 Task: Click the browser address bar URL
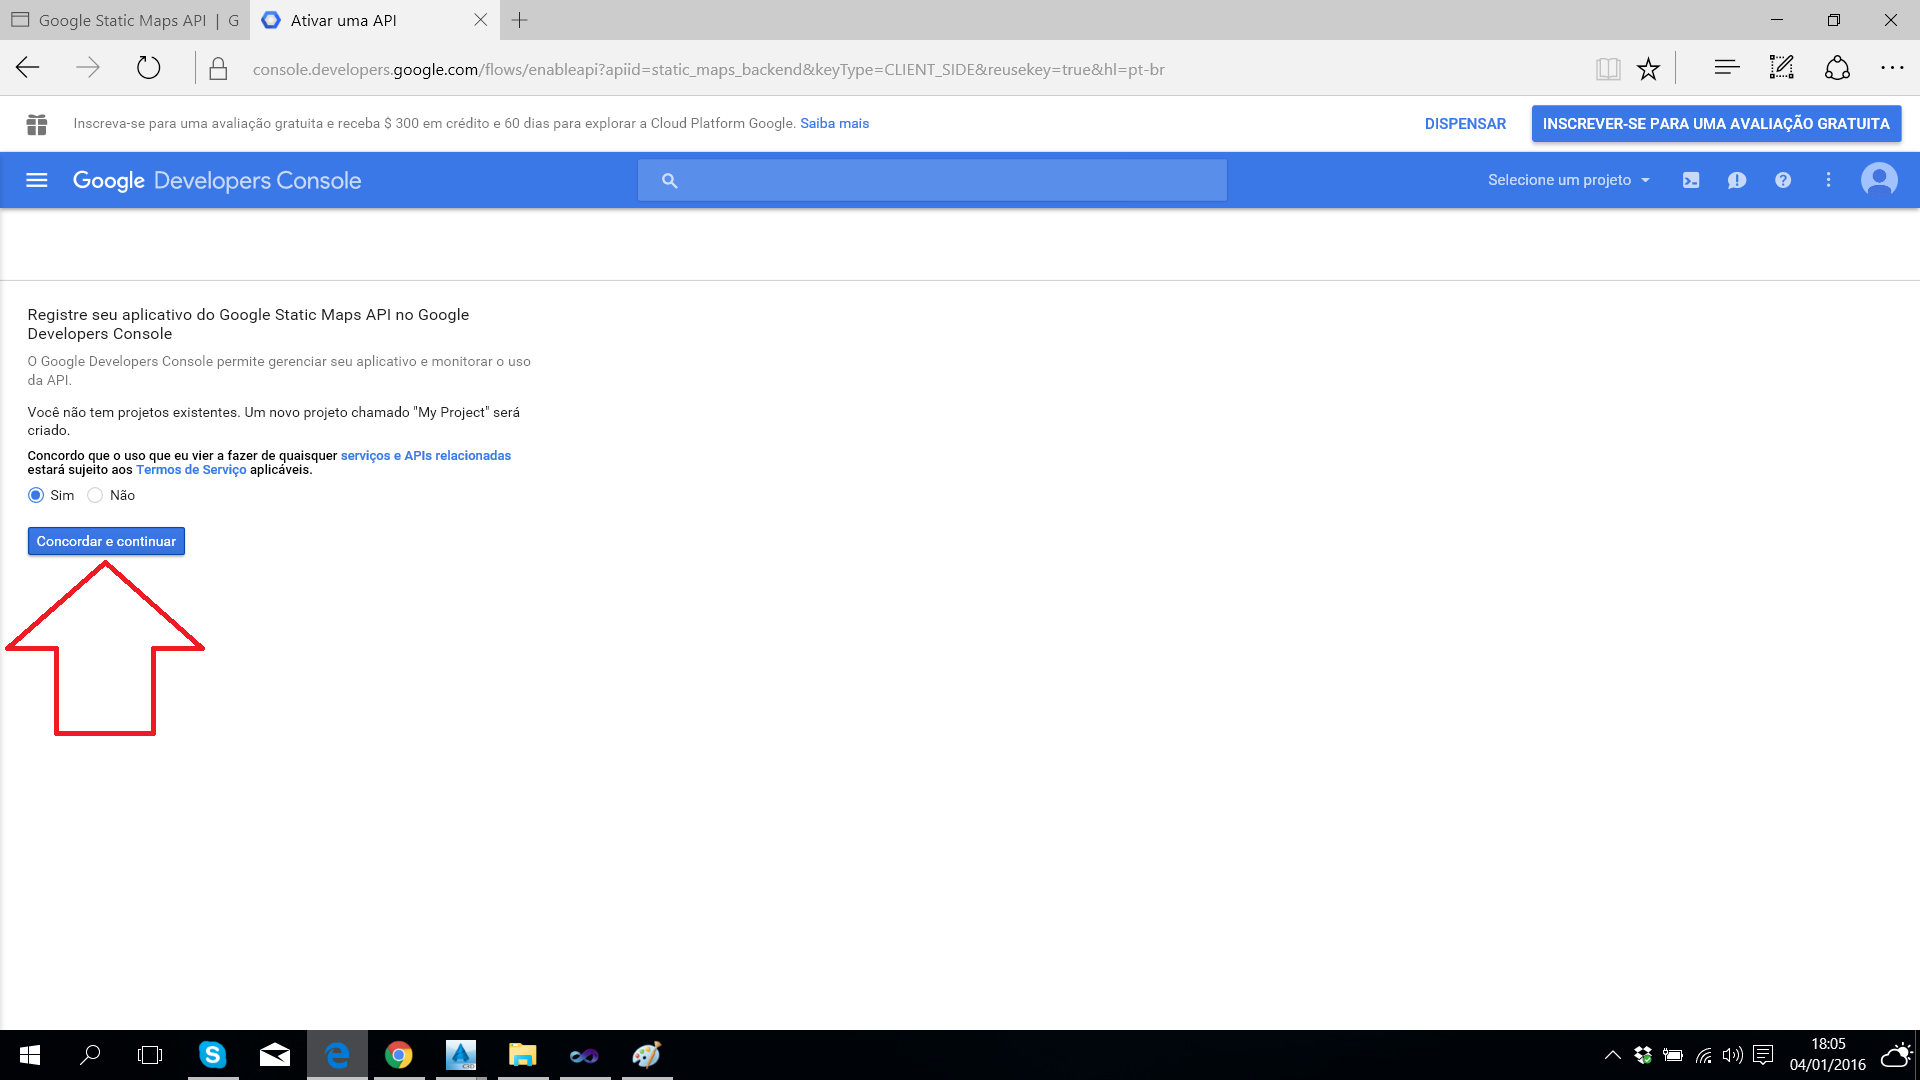[x=709, y=69]
